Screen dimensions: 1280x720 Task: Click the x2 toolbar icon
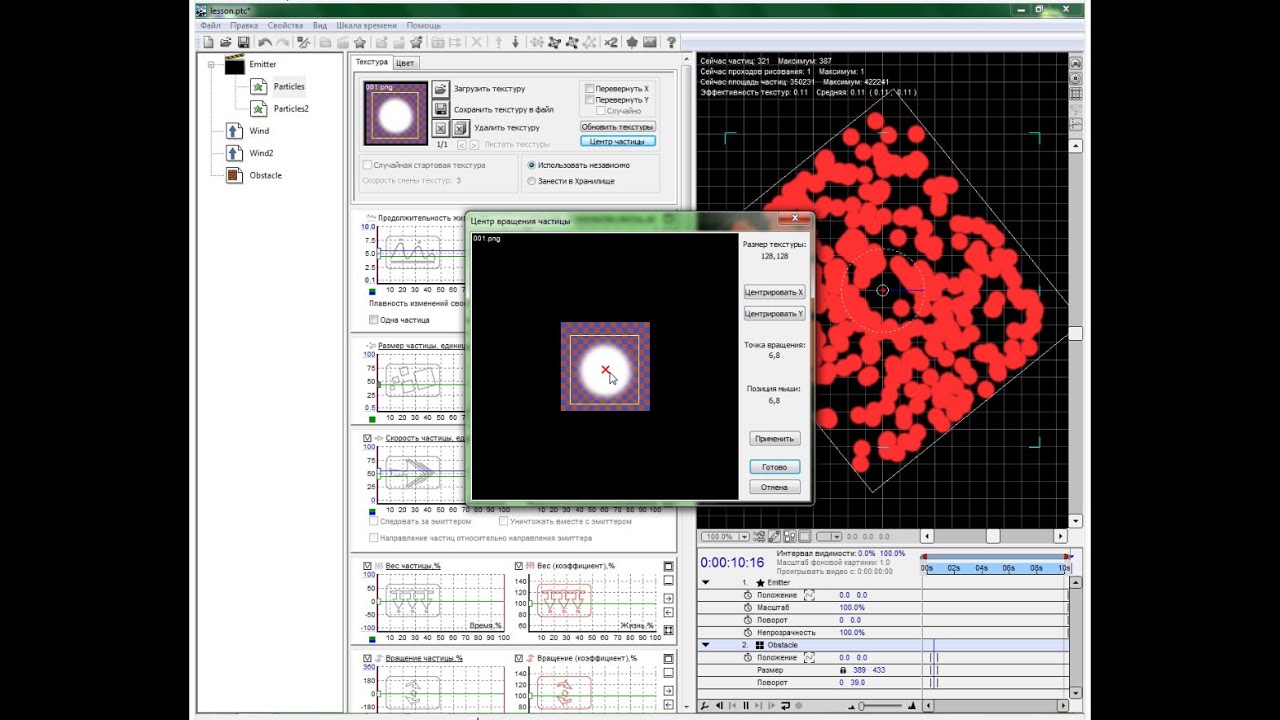tap(610, 42)
